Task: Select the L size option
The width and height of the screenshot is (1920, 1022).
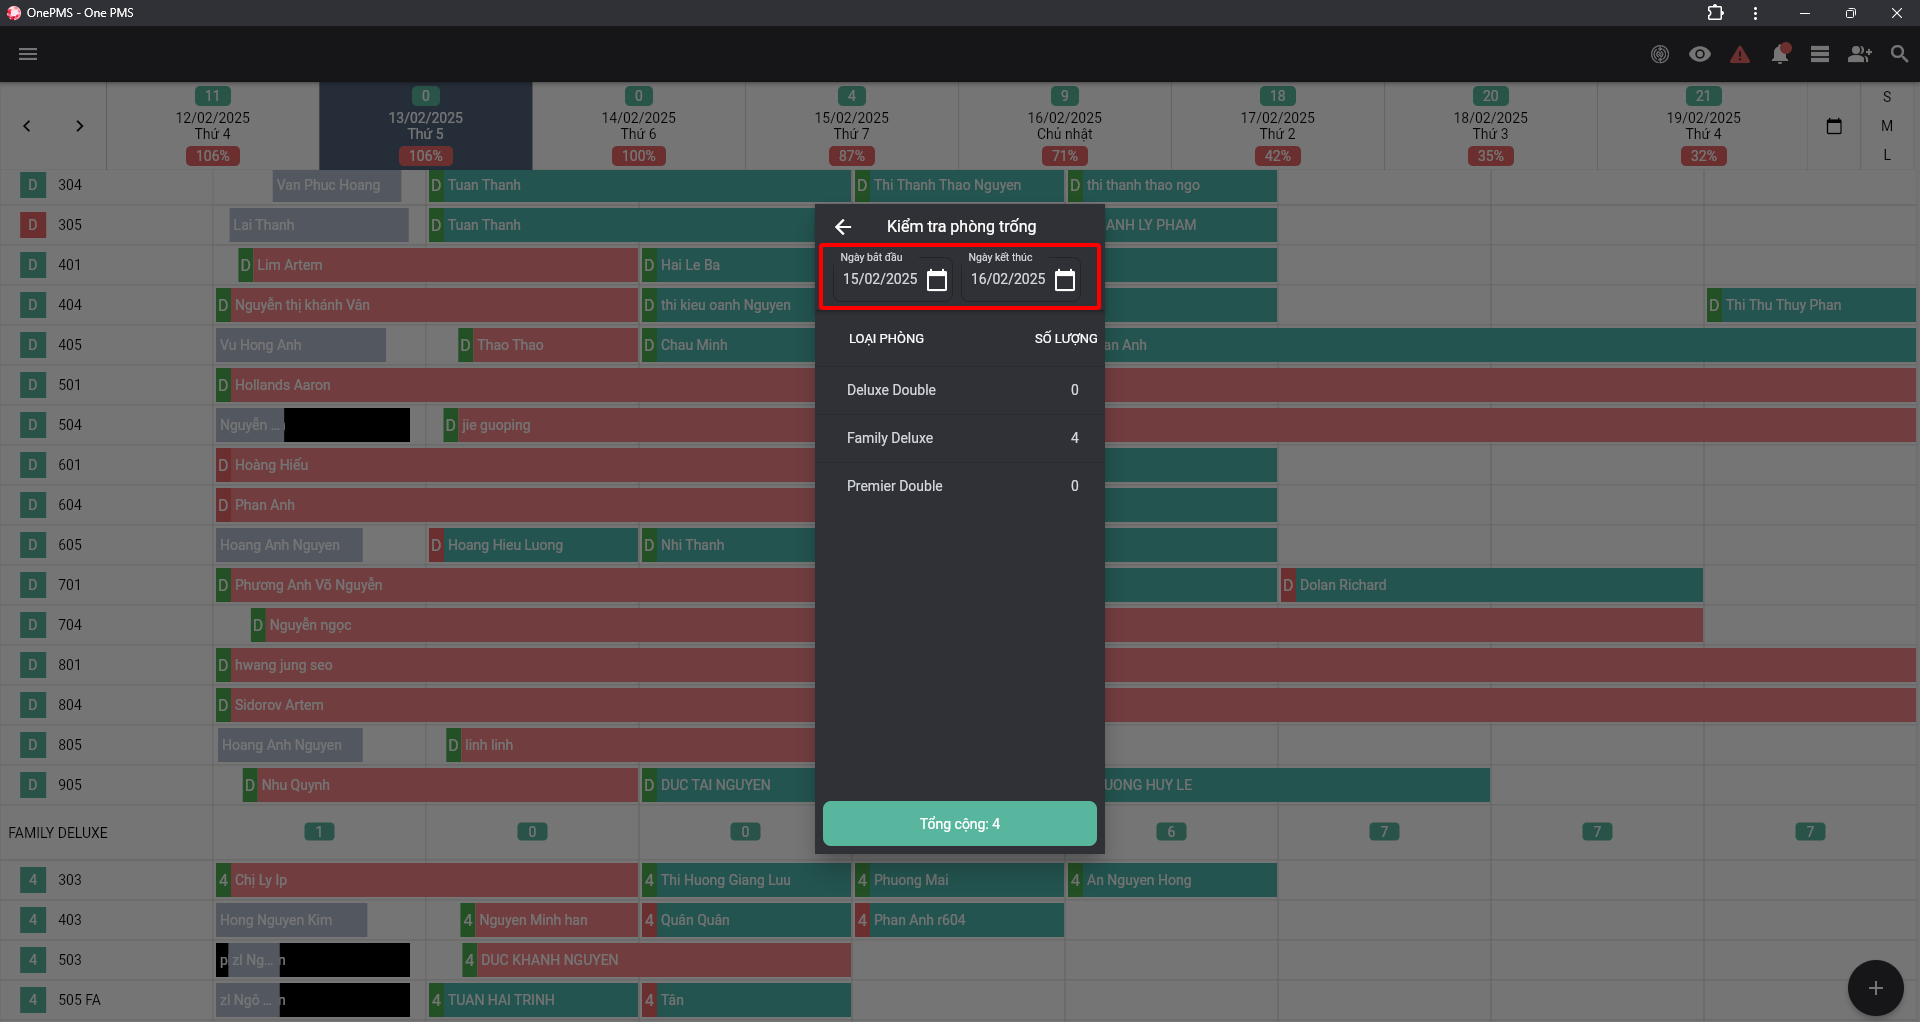Action: pos(1887,155)
